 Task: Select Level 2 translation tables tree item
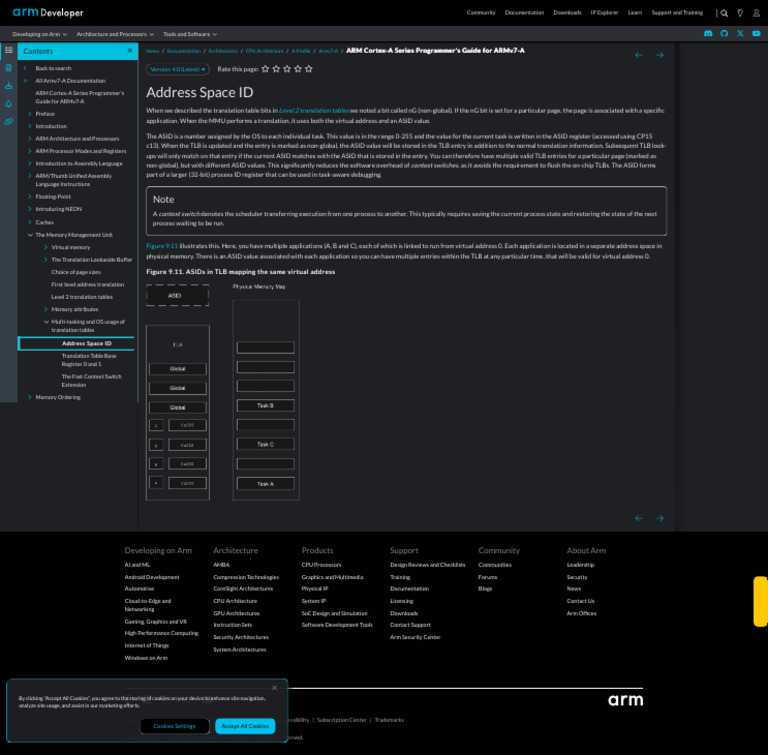coord(82,297)
